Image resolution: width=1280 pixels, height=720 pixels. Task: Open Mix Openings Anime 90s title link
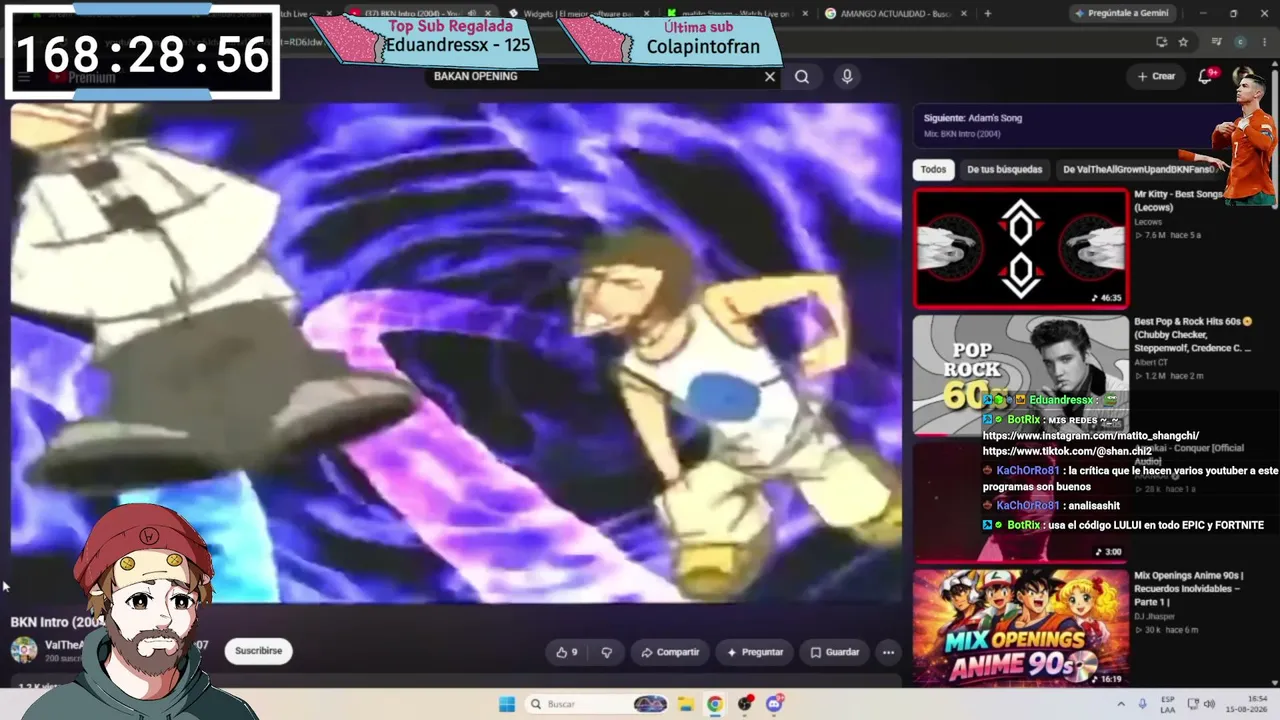(1187, 589)
